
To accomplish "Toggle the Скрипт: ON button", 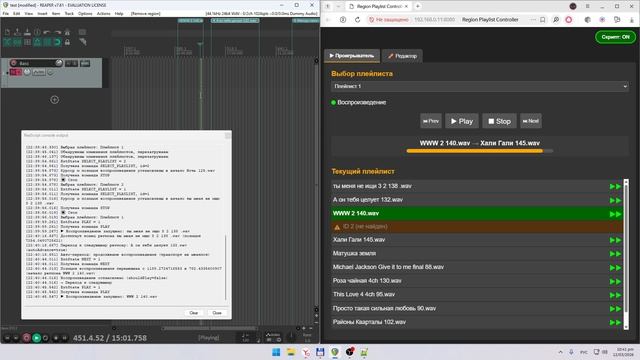I will (x=615, y=37).
